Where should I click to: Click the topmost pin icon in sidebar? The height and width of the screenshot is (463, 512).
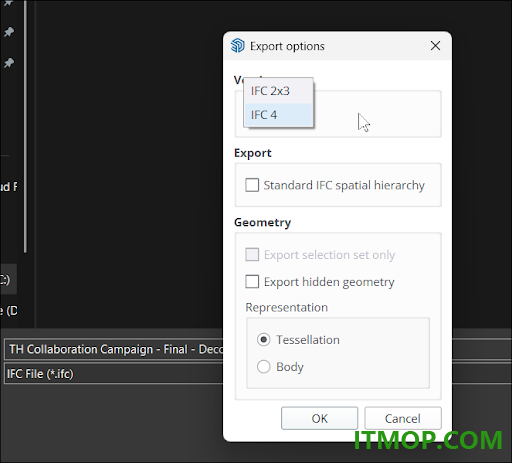coord(8,3)
